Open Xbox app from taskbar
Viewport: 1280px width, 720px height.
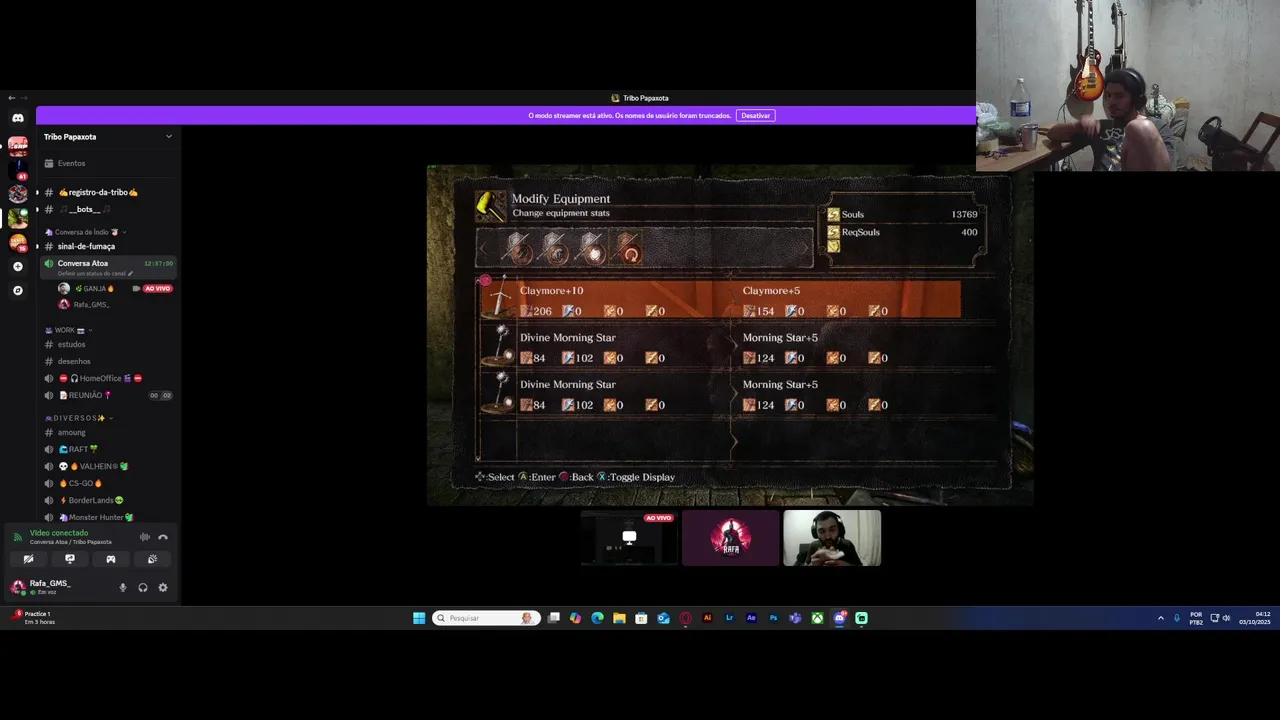pyautogui.click(x=817, y=618)
